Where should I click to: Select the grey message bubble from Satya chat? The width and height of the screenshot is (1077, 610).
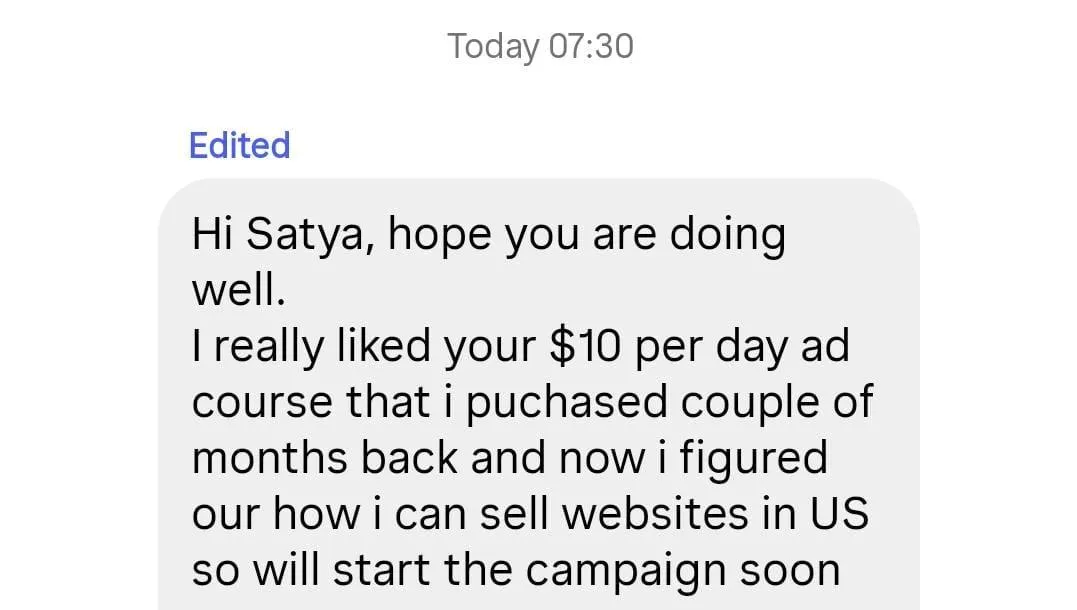[x=539, y=394]
